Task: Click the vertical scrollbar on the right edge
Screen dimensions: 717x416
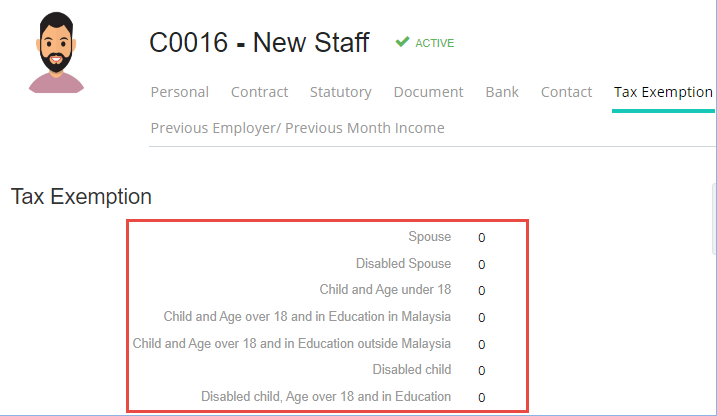Action: (x=714, y=219)
